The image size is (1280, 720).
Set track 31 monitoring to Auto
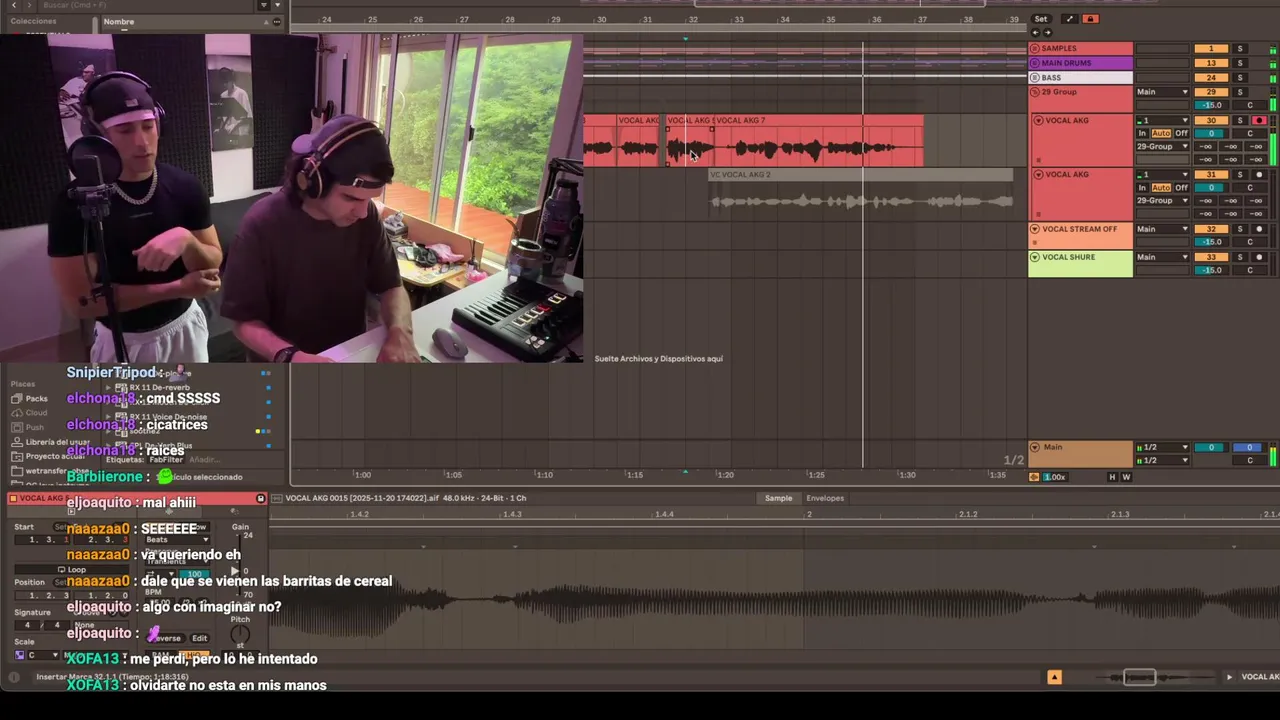1161,187
